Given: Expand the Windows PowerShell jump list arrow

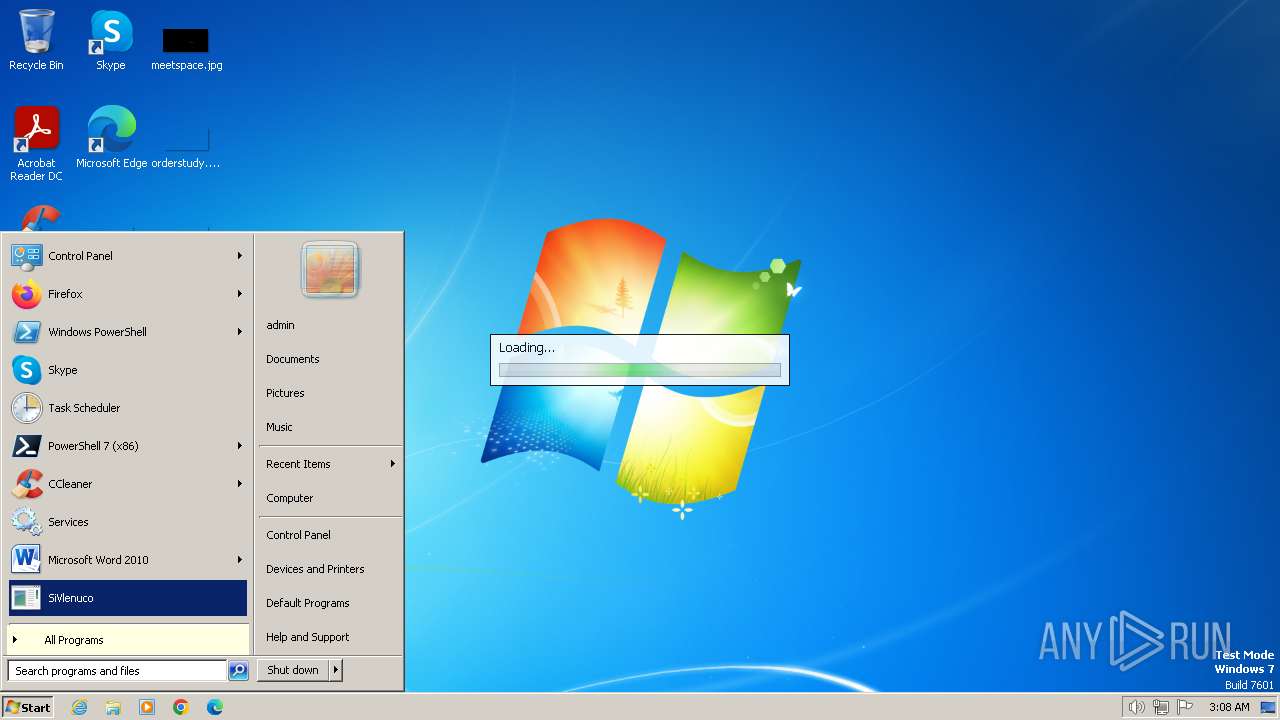Looking at the screenshot, I should [x=240, y=332].
